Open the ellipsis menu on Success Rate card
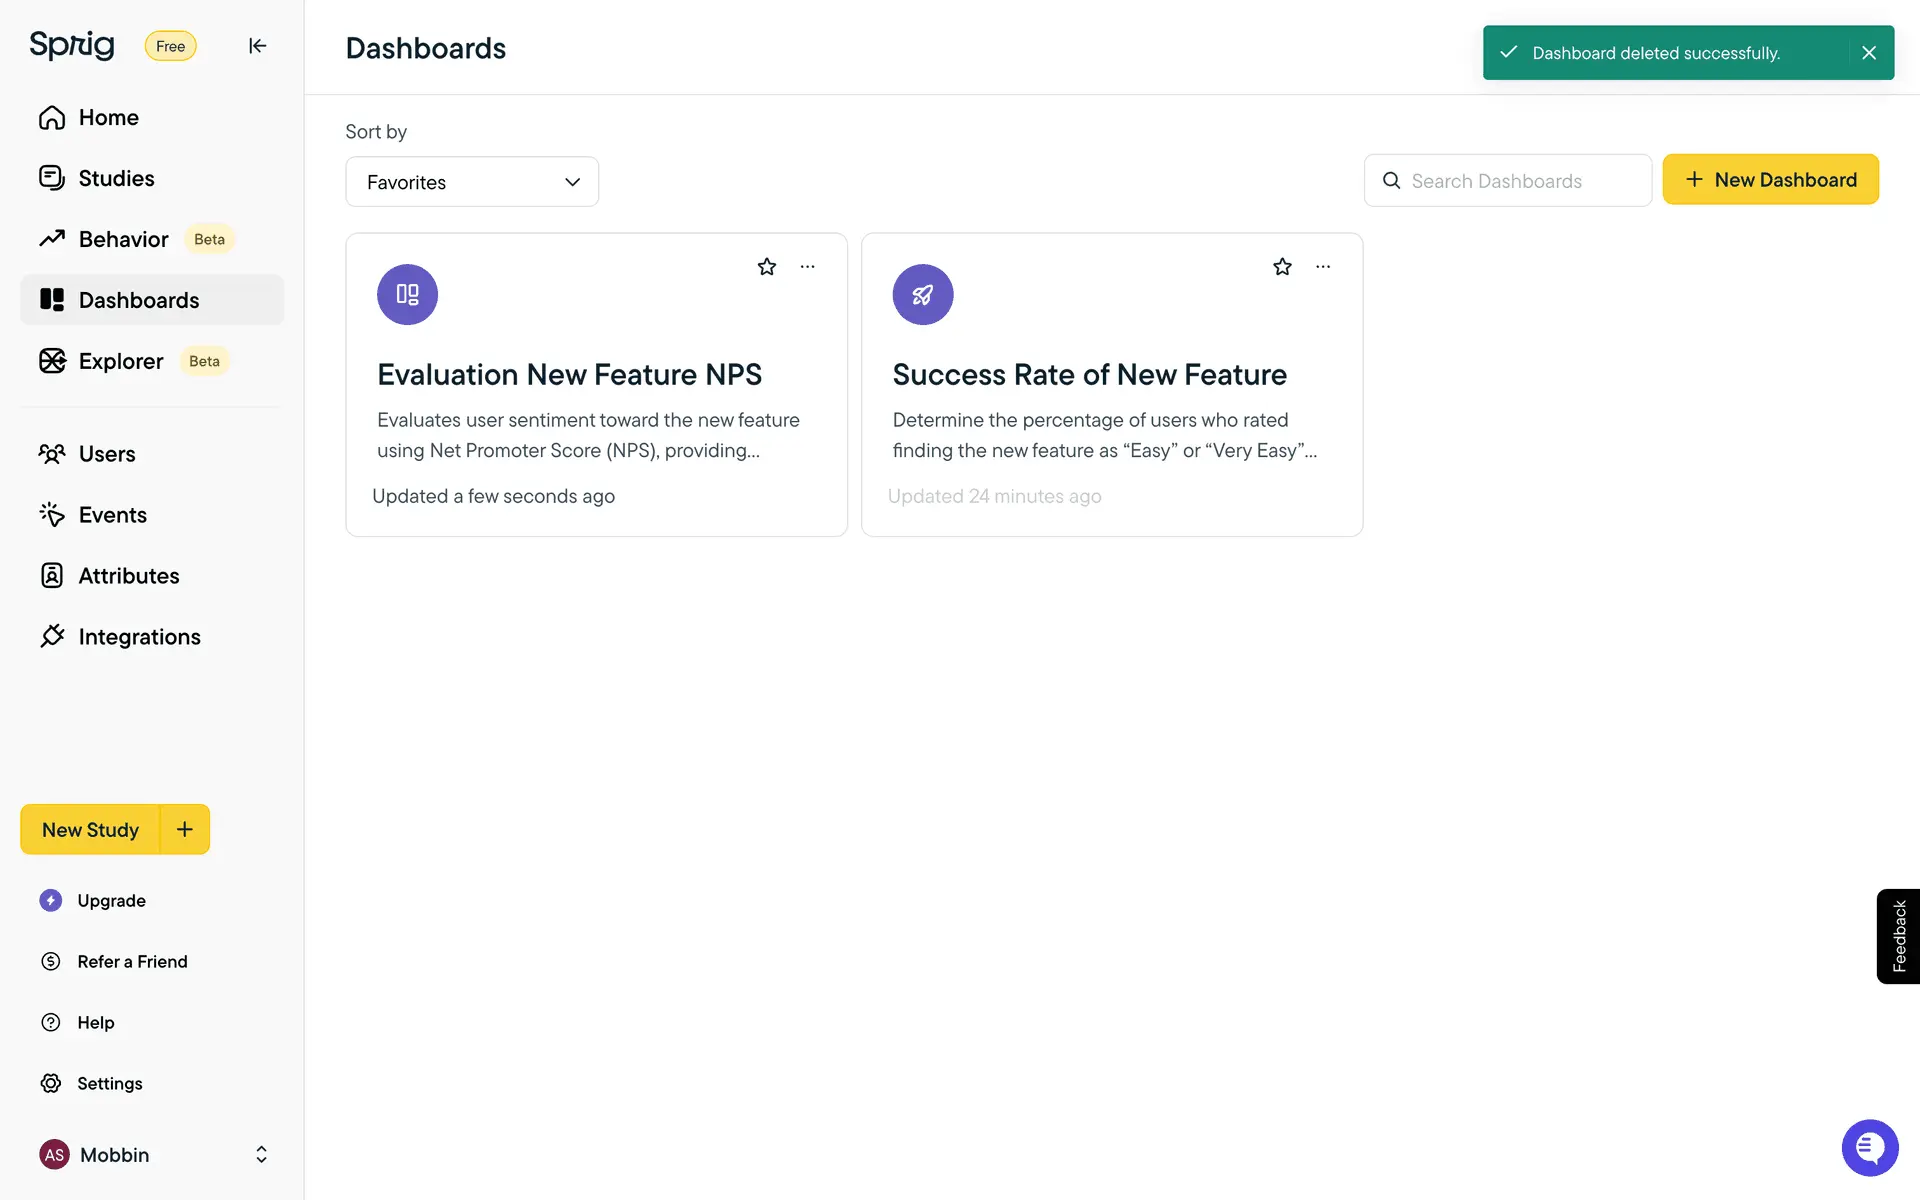 tap(1323, 267)
